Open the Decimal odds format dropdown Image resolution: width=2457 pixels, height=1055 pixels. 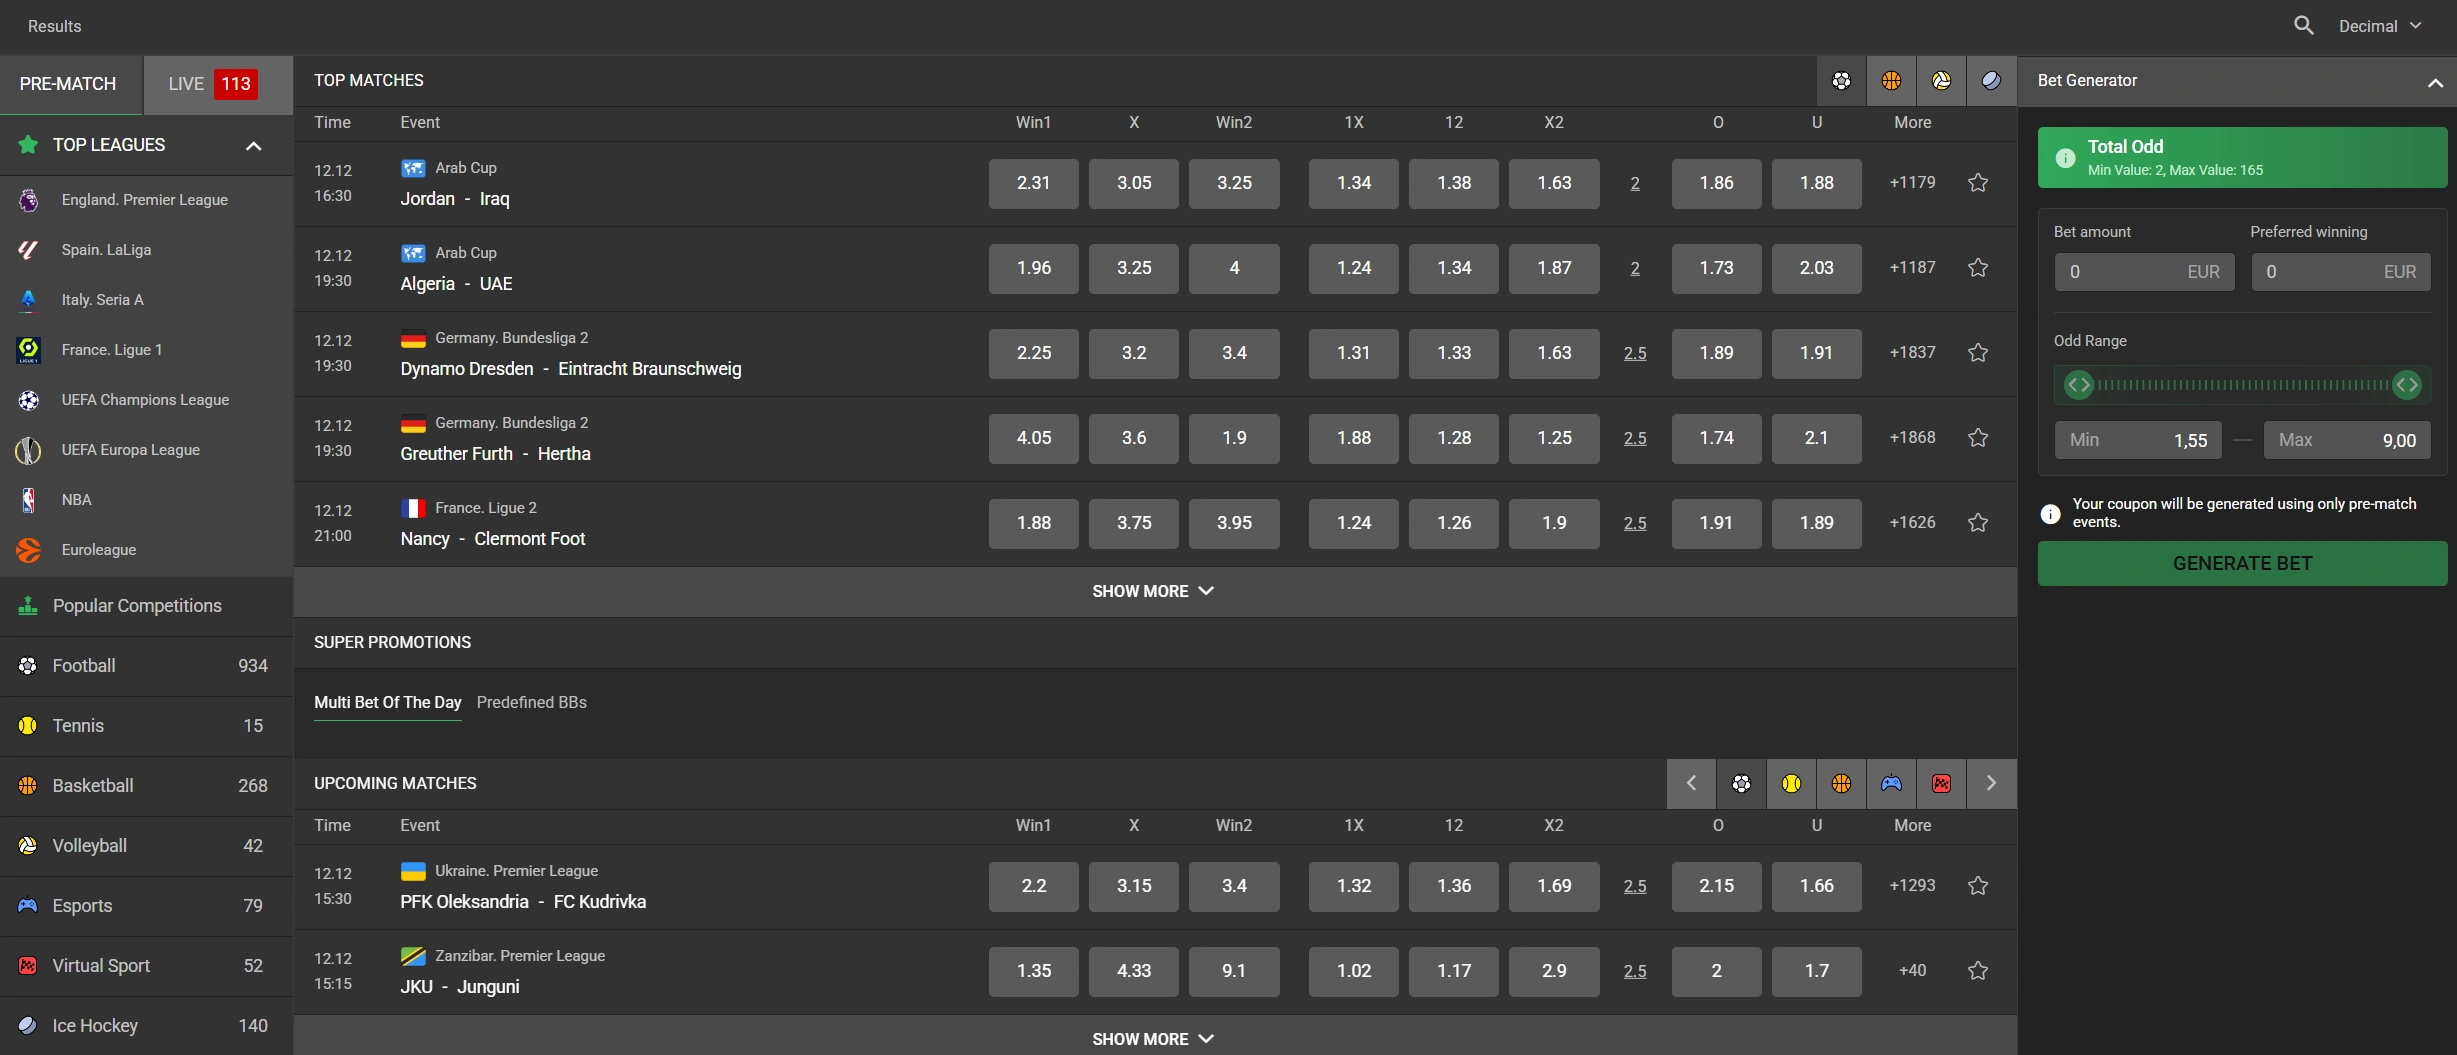coord(2380,26)
